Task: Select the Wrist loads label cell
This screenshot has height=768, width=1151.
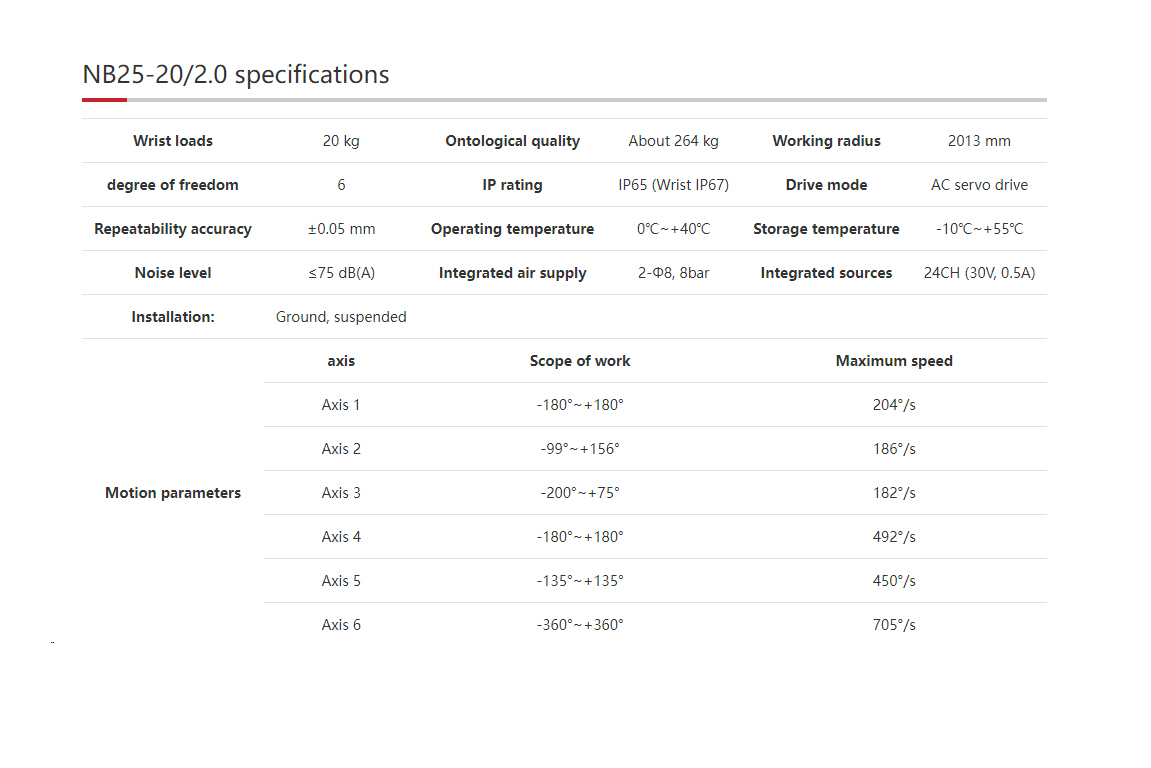Action: 173,141
